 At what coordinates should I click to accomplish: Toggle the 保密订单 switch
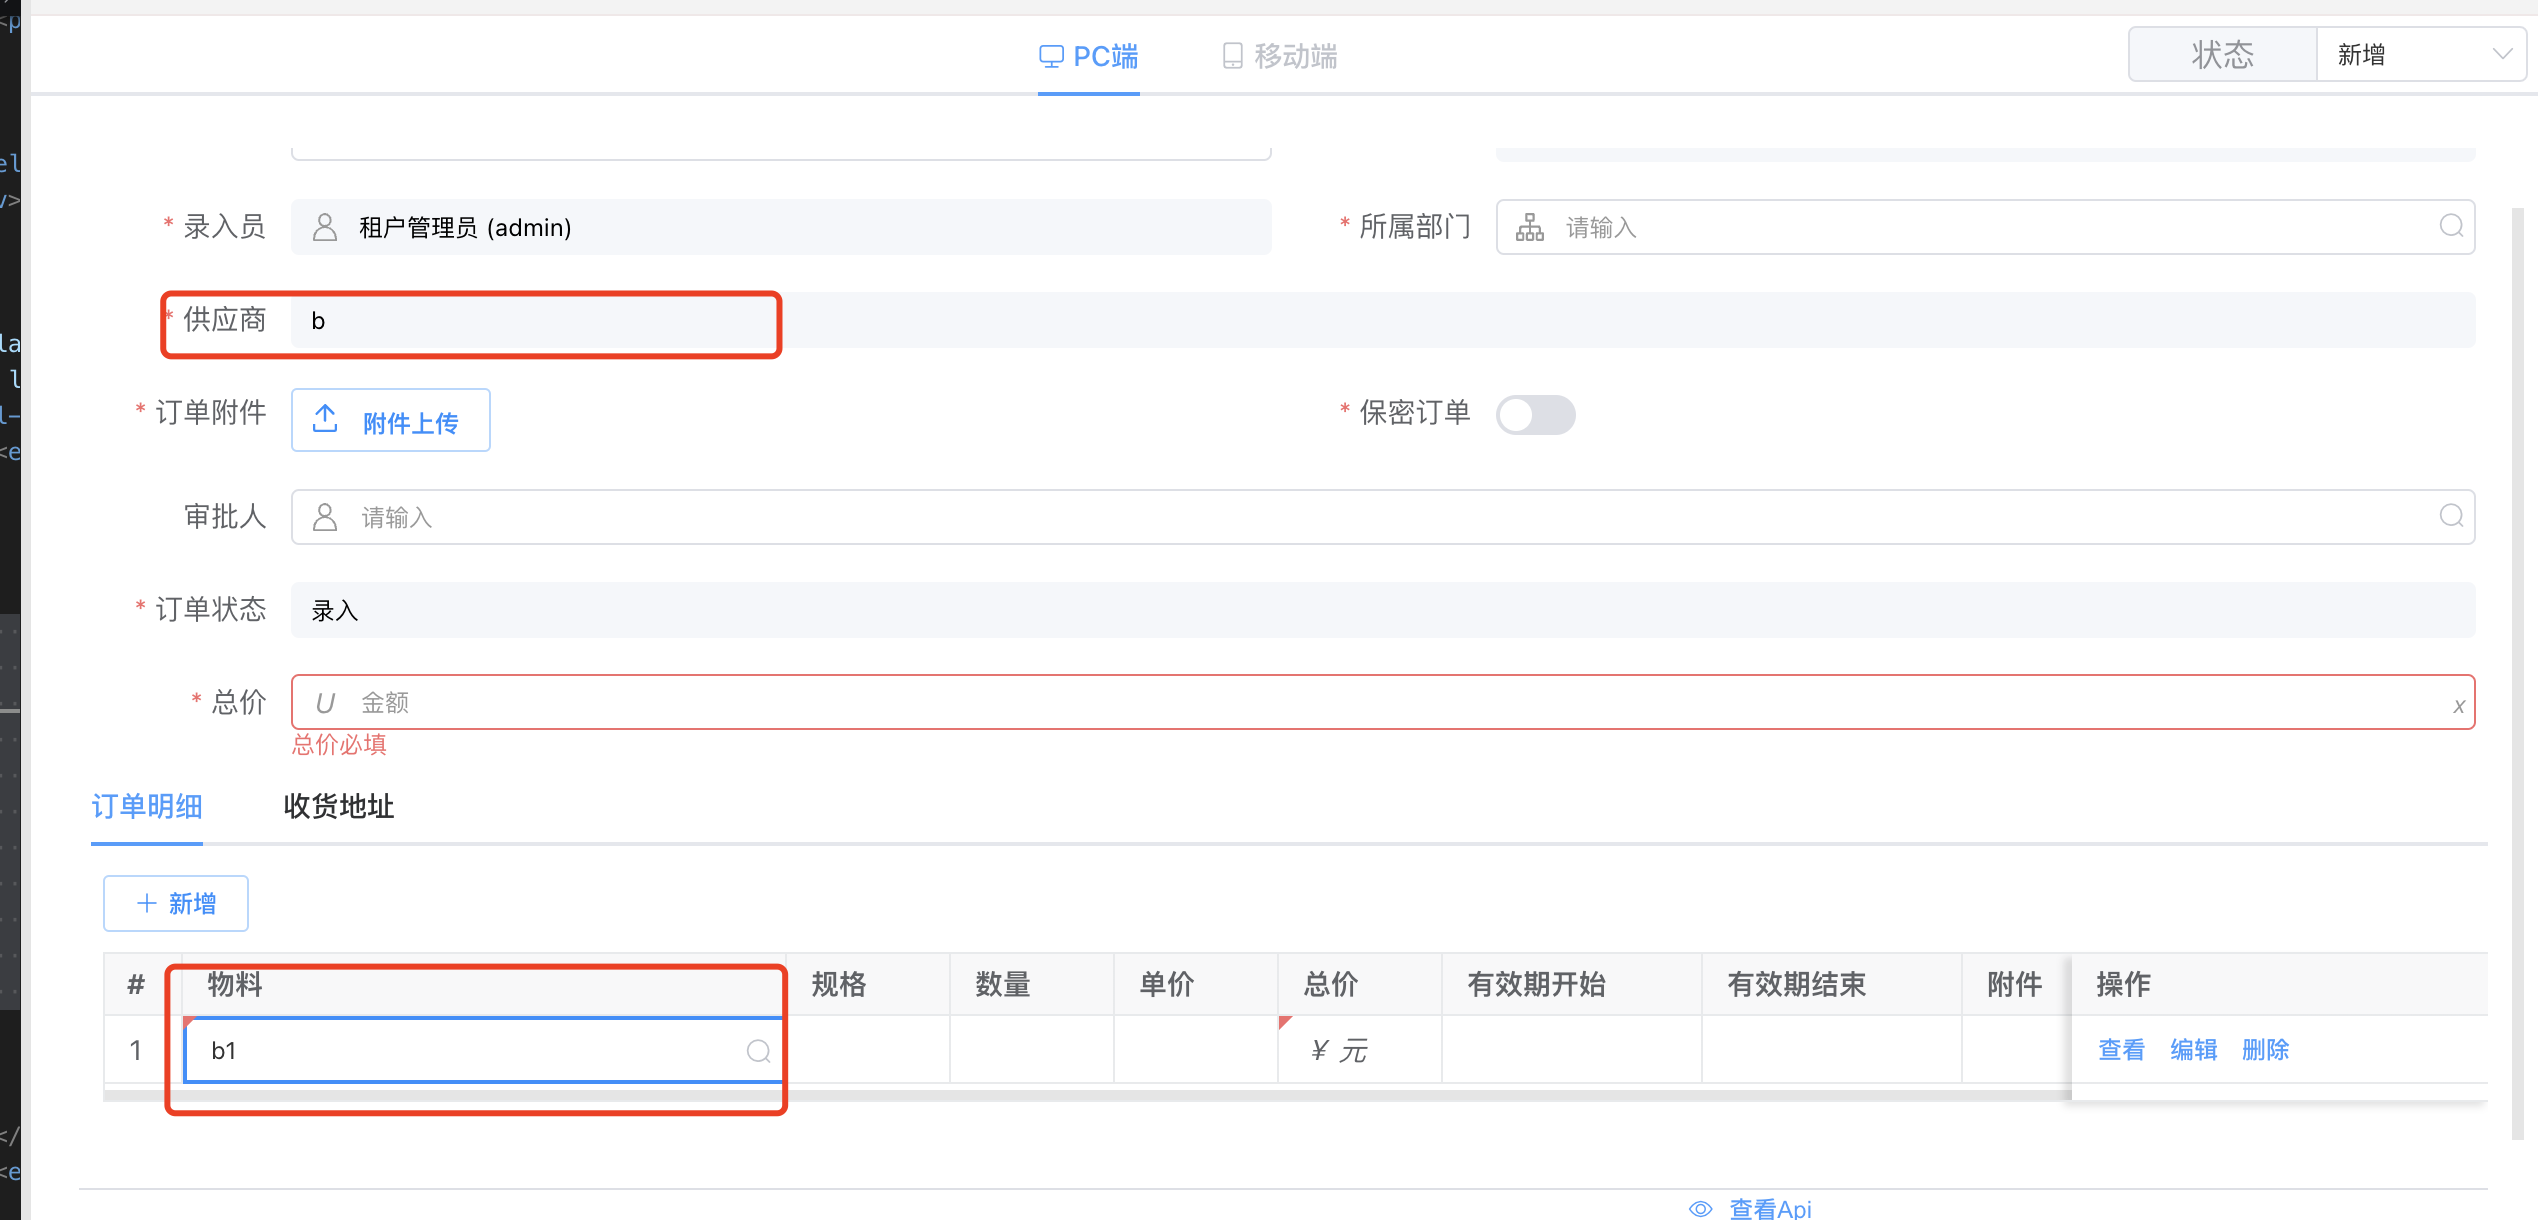click(x=1535, y=415)
